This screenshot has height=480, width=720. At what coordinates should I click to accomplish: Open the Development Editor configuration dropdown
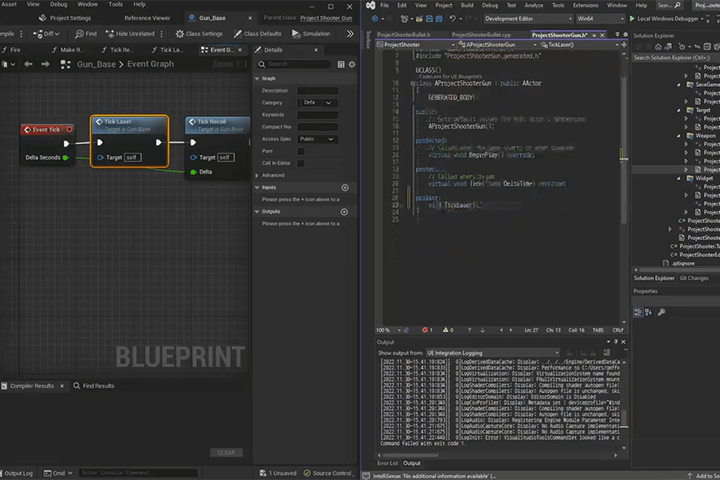[x=528, y=19]
